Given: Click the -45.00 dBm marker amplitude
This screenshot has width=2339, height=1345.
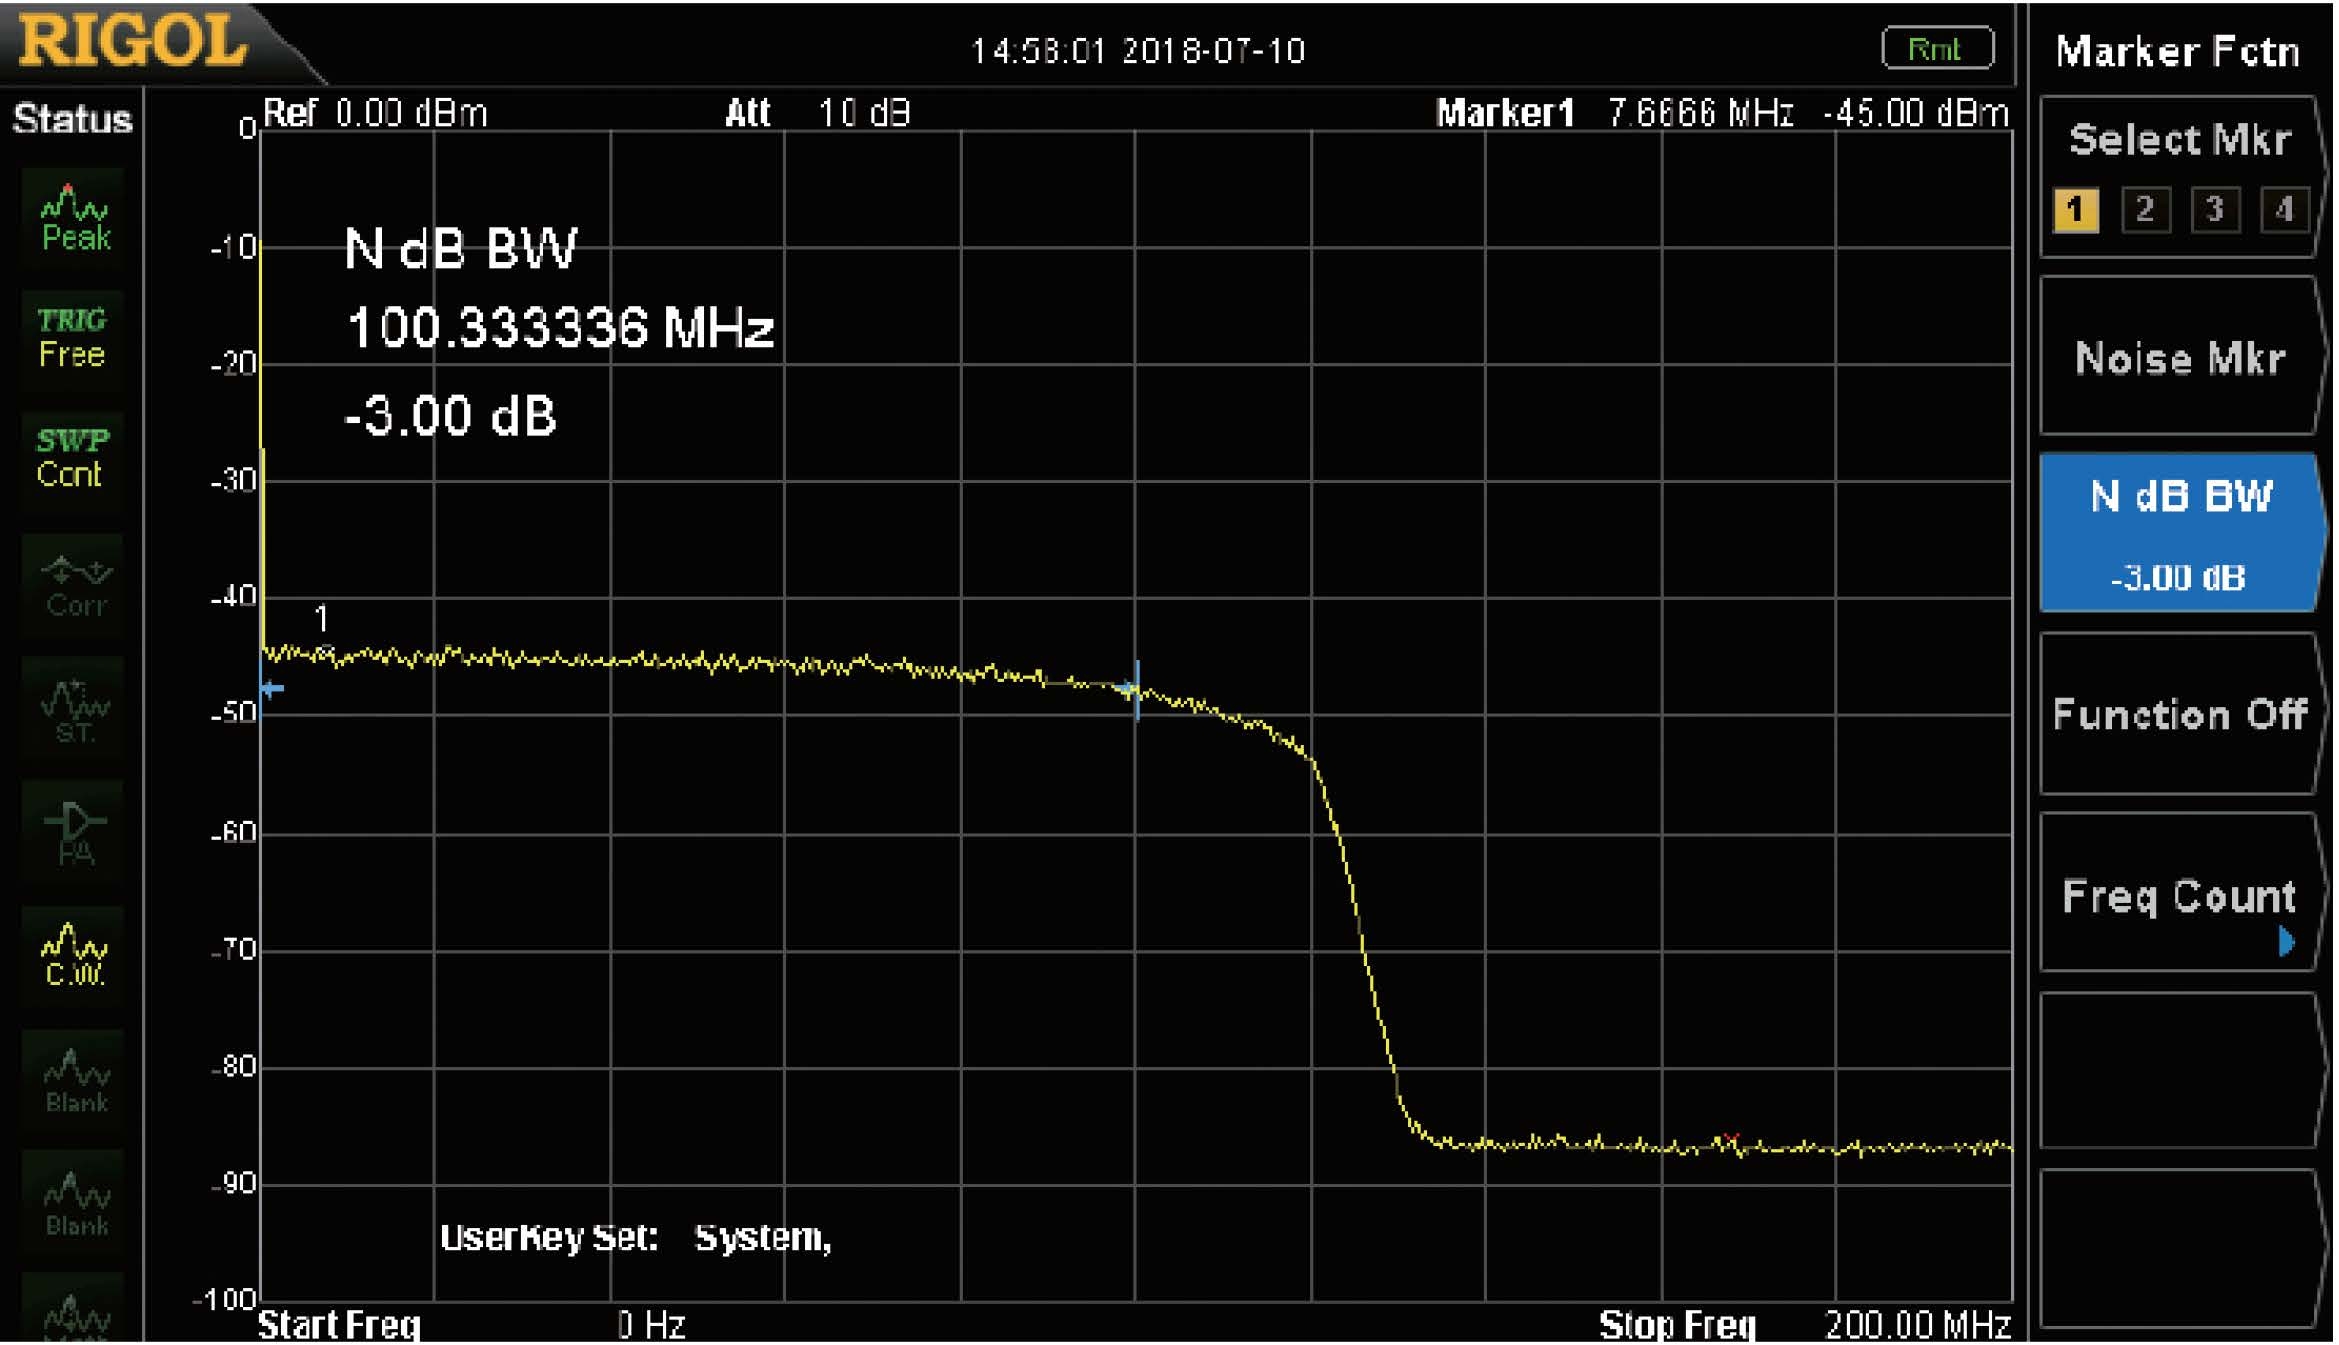Looking at the screenshot, I should (x=1916, y=113).
